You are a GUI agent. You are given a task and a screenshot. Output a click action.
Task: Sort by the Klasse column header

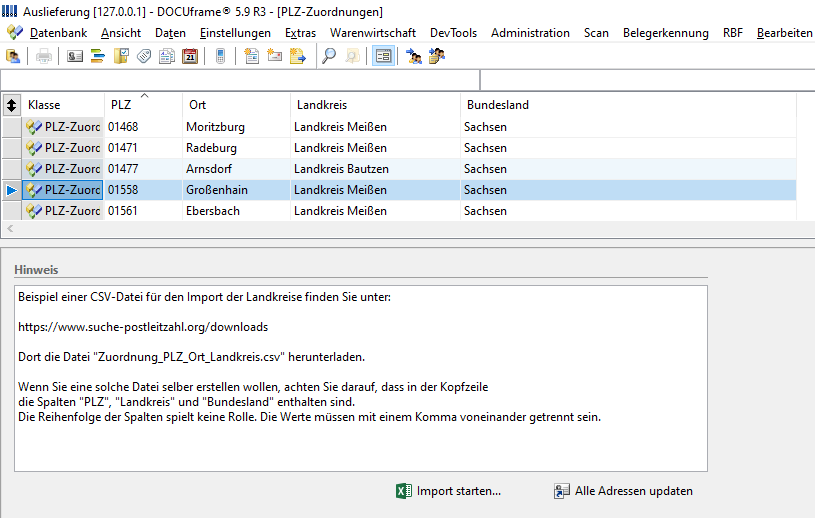click(x=63, y=105)
